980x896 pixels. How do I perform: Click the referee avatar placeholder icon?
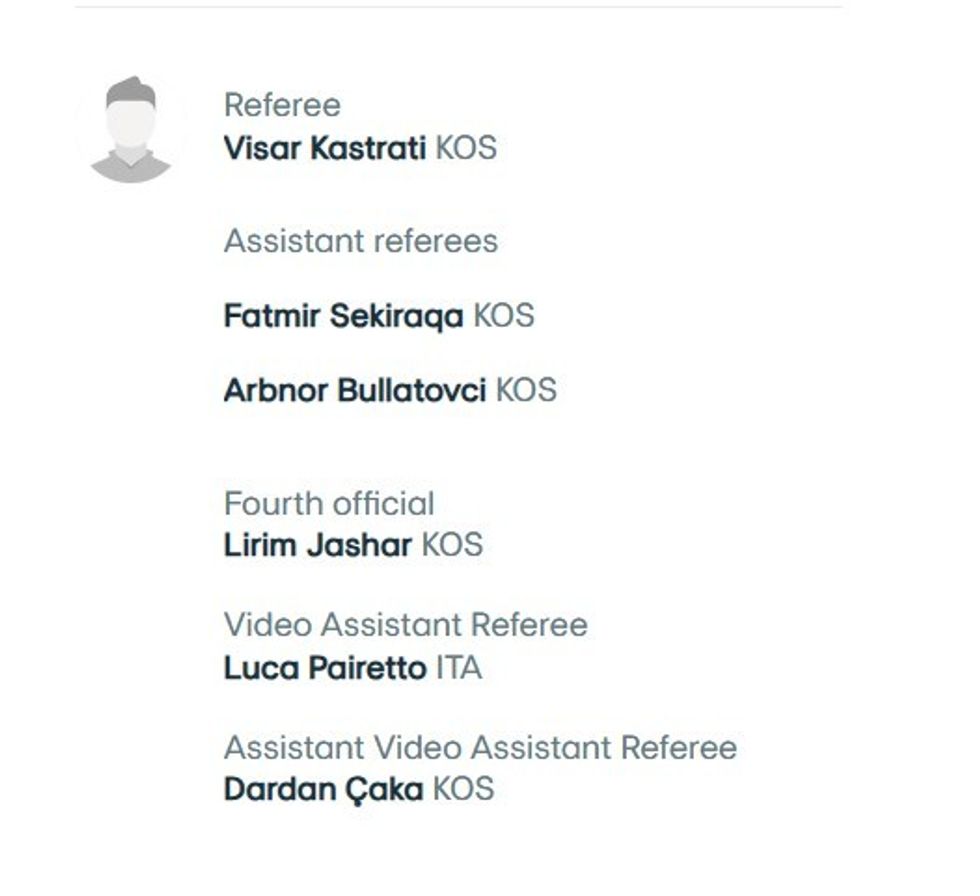pyautogui.click(x=131, y=130)
